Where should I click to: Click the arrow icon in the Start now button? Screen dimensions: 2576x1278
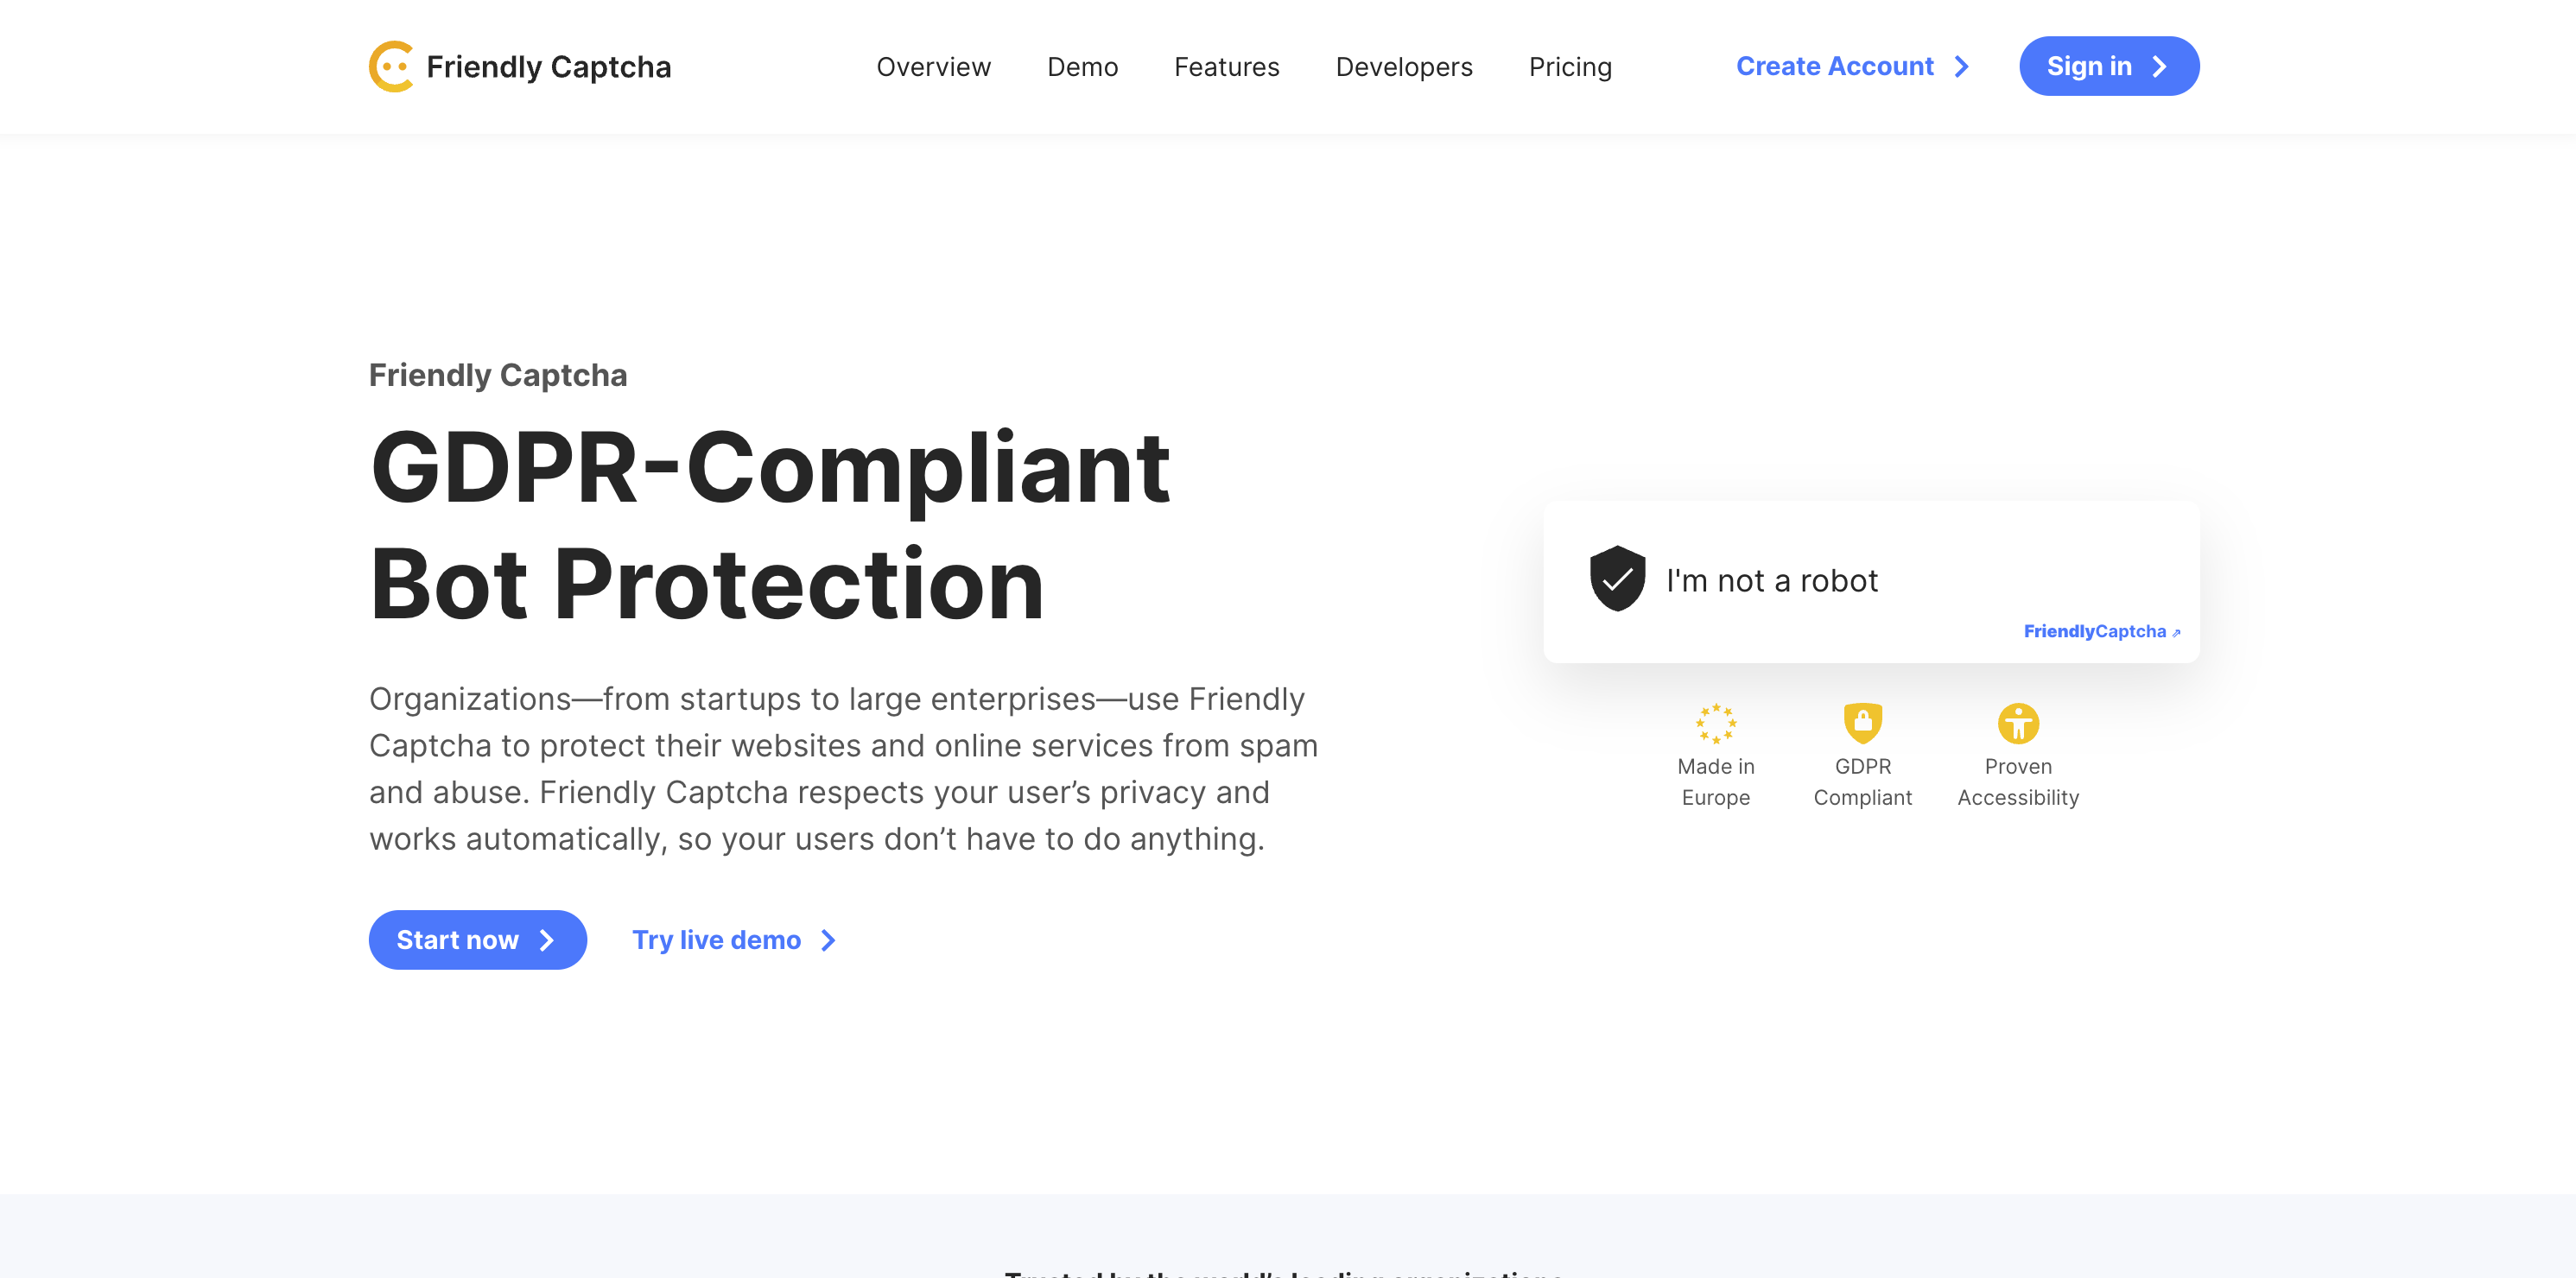tap(545, 940)
